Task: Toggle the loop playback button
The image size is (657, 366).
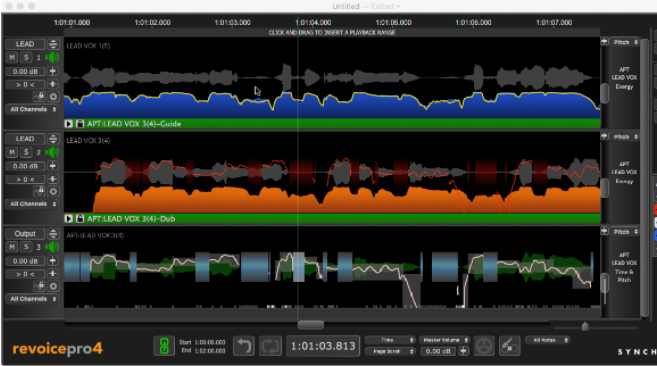Action: pos(270,346)
